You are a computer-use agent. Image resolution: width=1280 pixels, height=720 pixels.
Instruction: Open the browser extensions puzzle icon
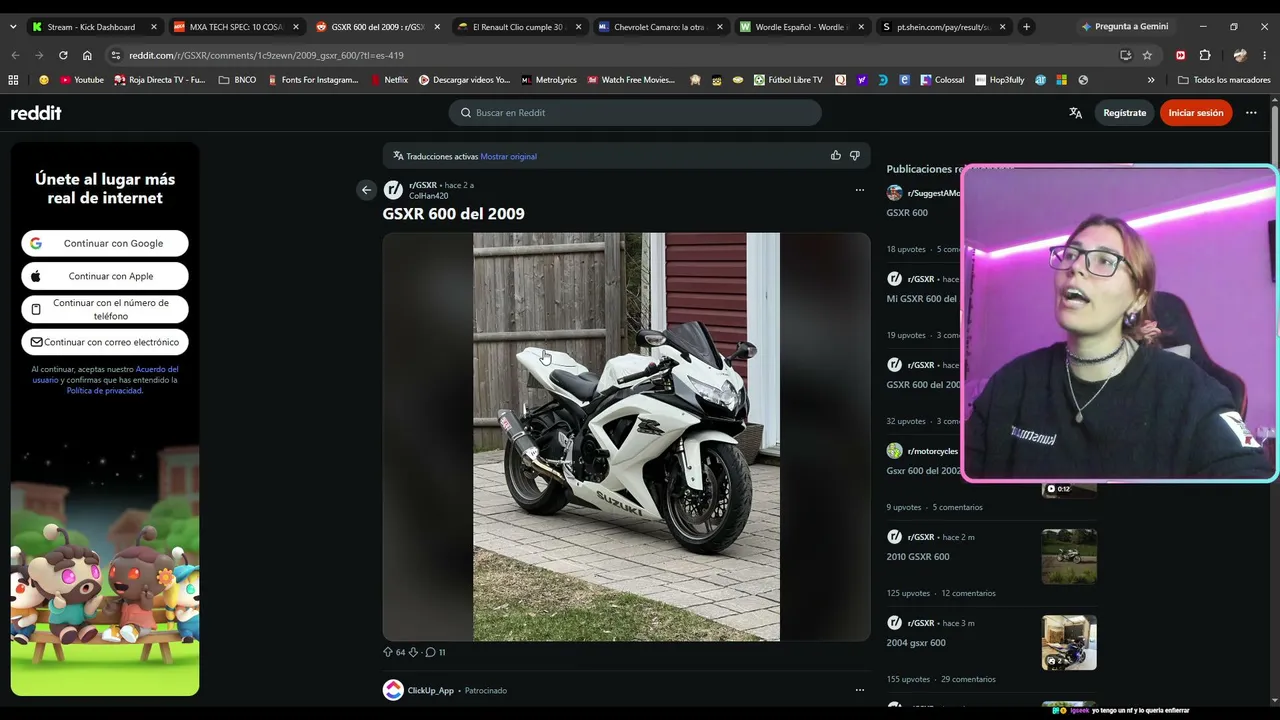pyautogui.click(x=1204, y=55)
